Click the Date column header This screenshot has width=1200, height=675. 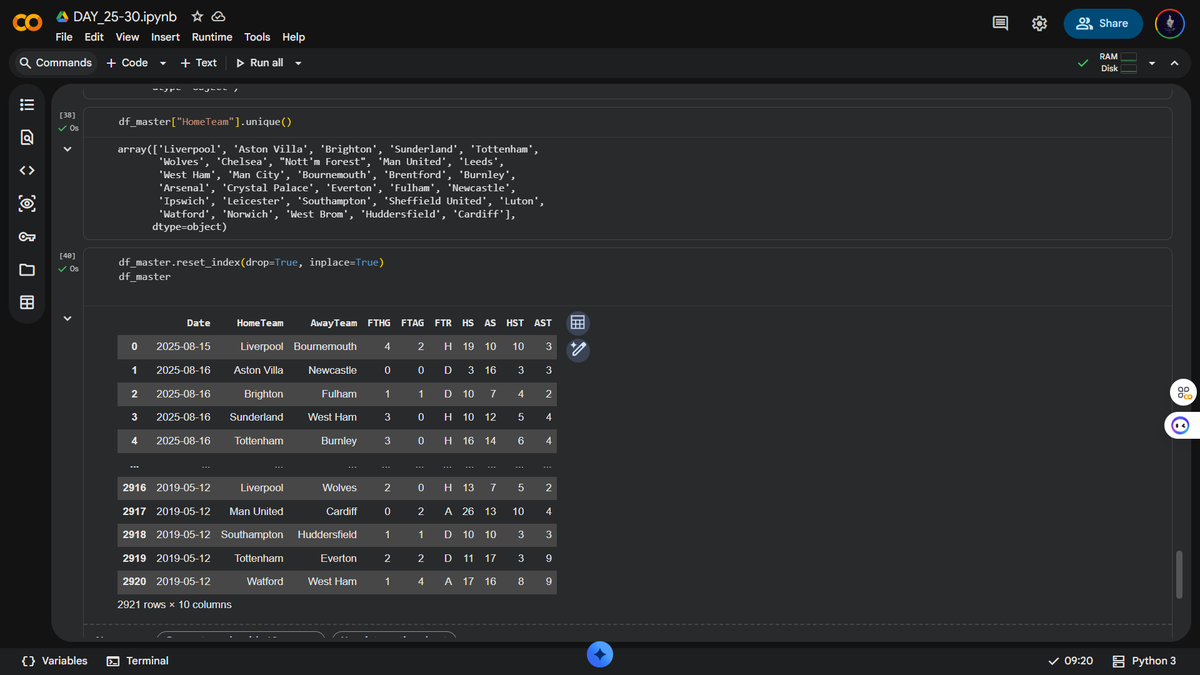click(x=198, y=323)
